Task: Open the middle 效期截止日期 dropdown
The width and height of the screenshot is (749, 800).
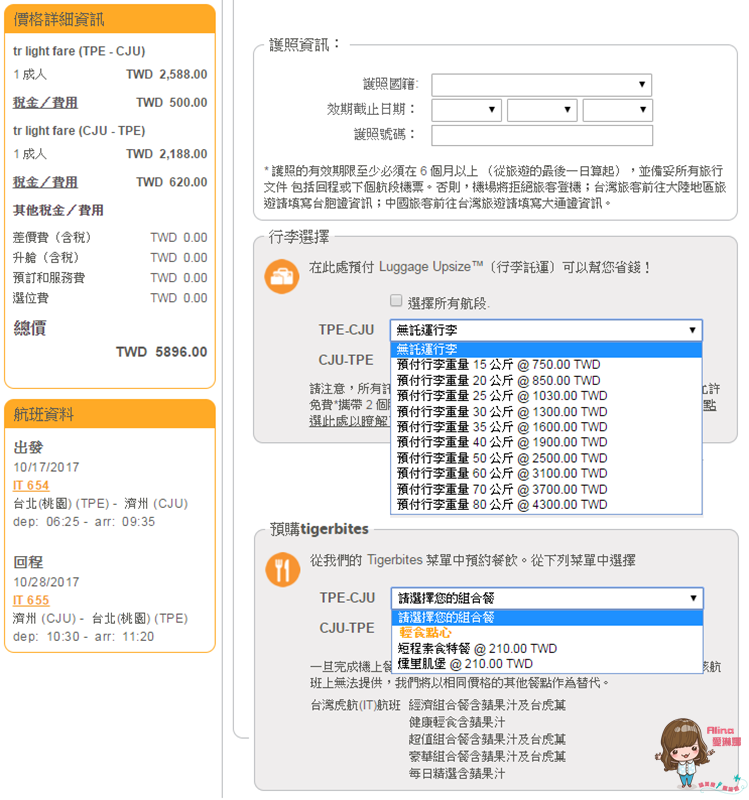Action: [x=542, y=110]
